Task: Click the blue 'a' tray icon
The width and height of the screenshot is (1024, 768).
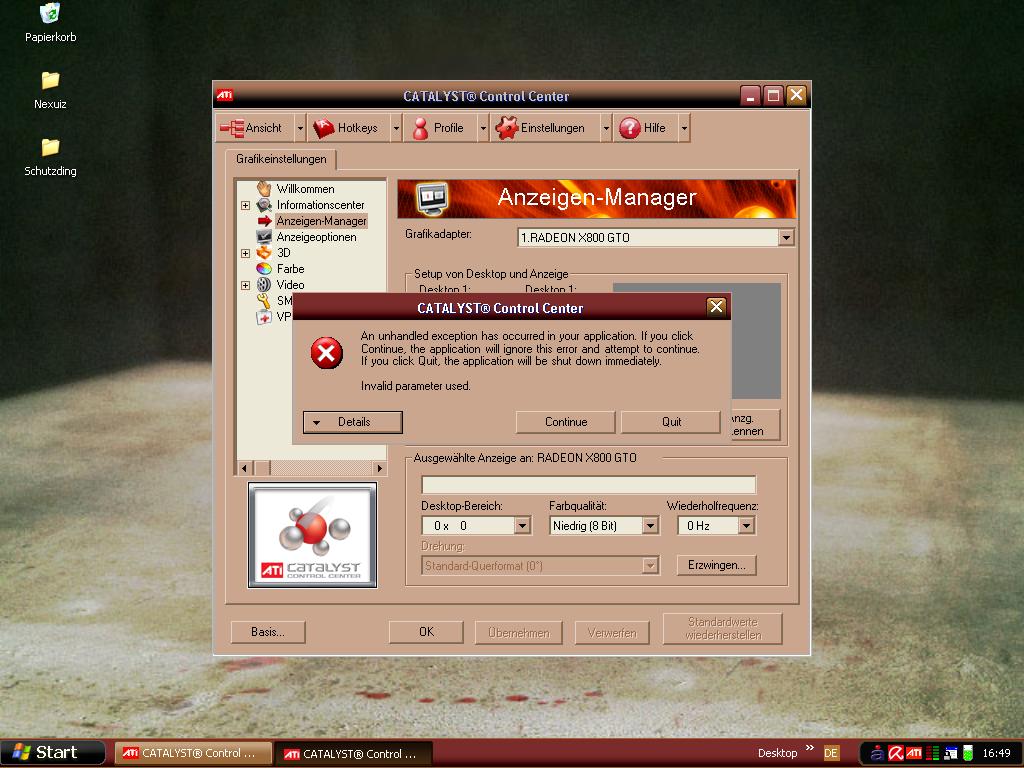Action: pos(877,753)
